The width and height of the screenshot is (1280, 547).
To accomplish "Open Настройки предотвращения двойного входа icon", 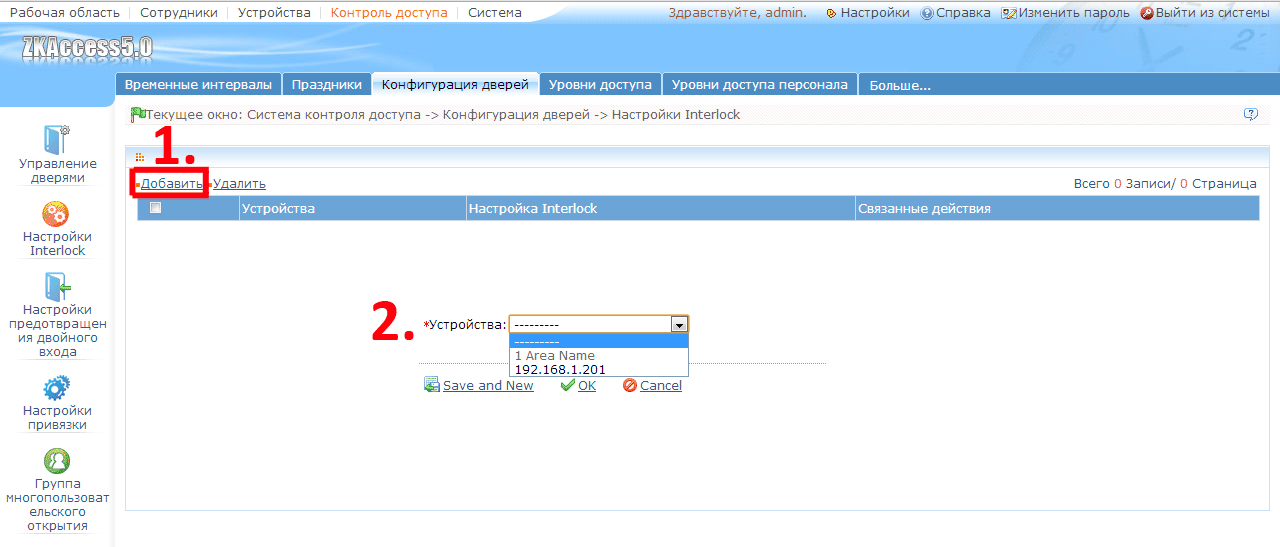I will pyautogui.click(x=57, y=286).
